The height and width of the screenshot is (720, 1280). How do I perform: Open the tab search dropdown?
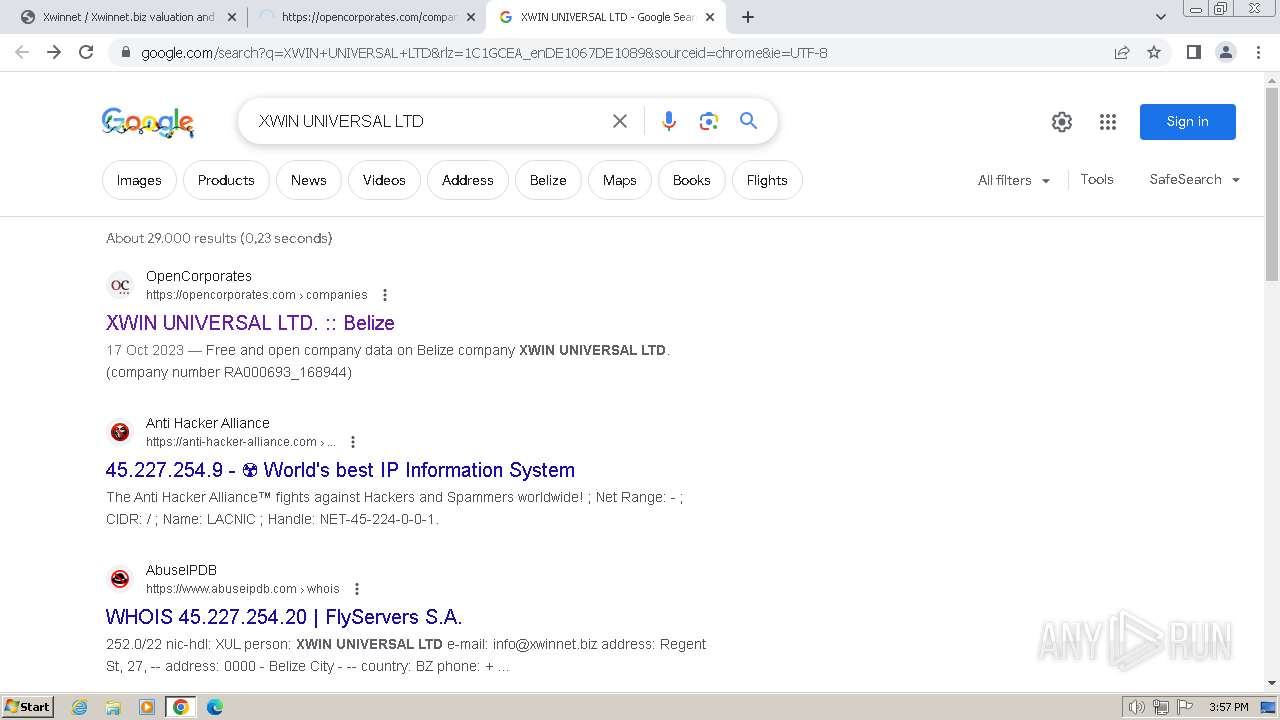[1161, 17]
